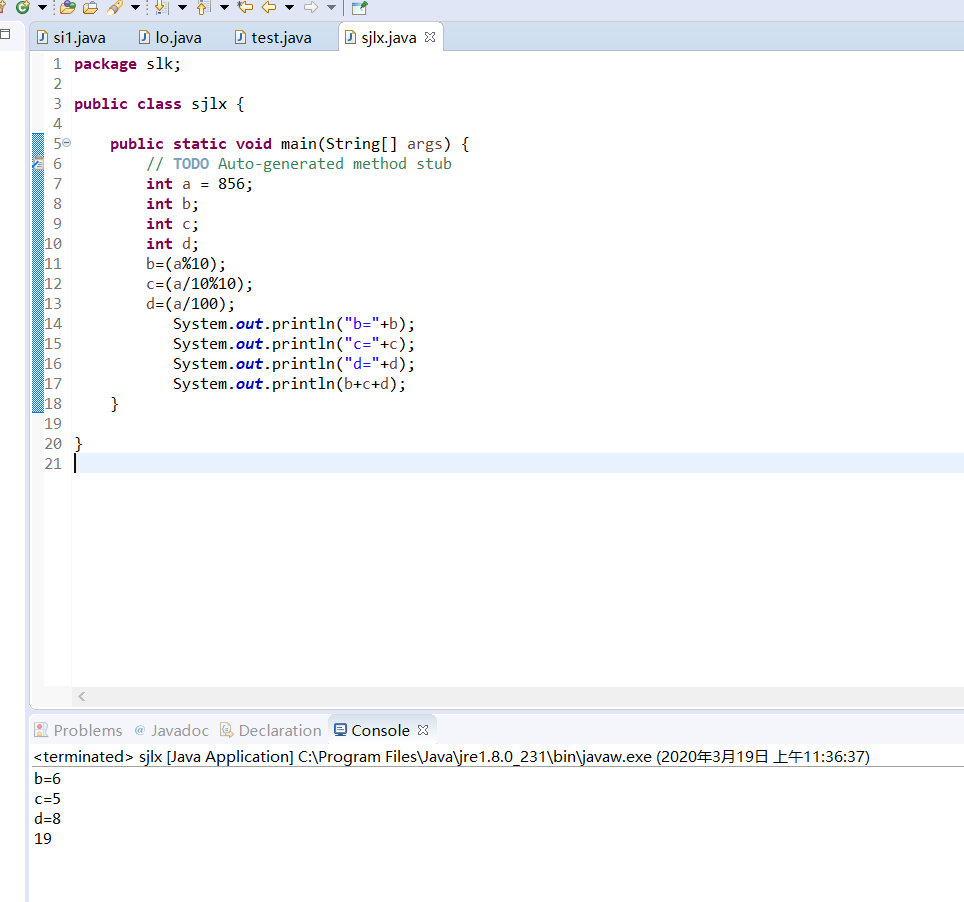Screen dimensions: 964x902
Task: Click the Java file icon on si1.java tab
Action: [x=42, y=38]
